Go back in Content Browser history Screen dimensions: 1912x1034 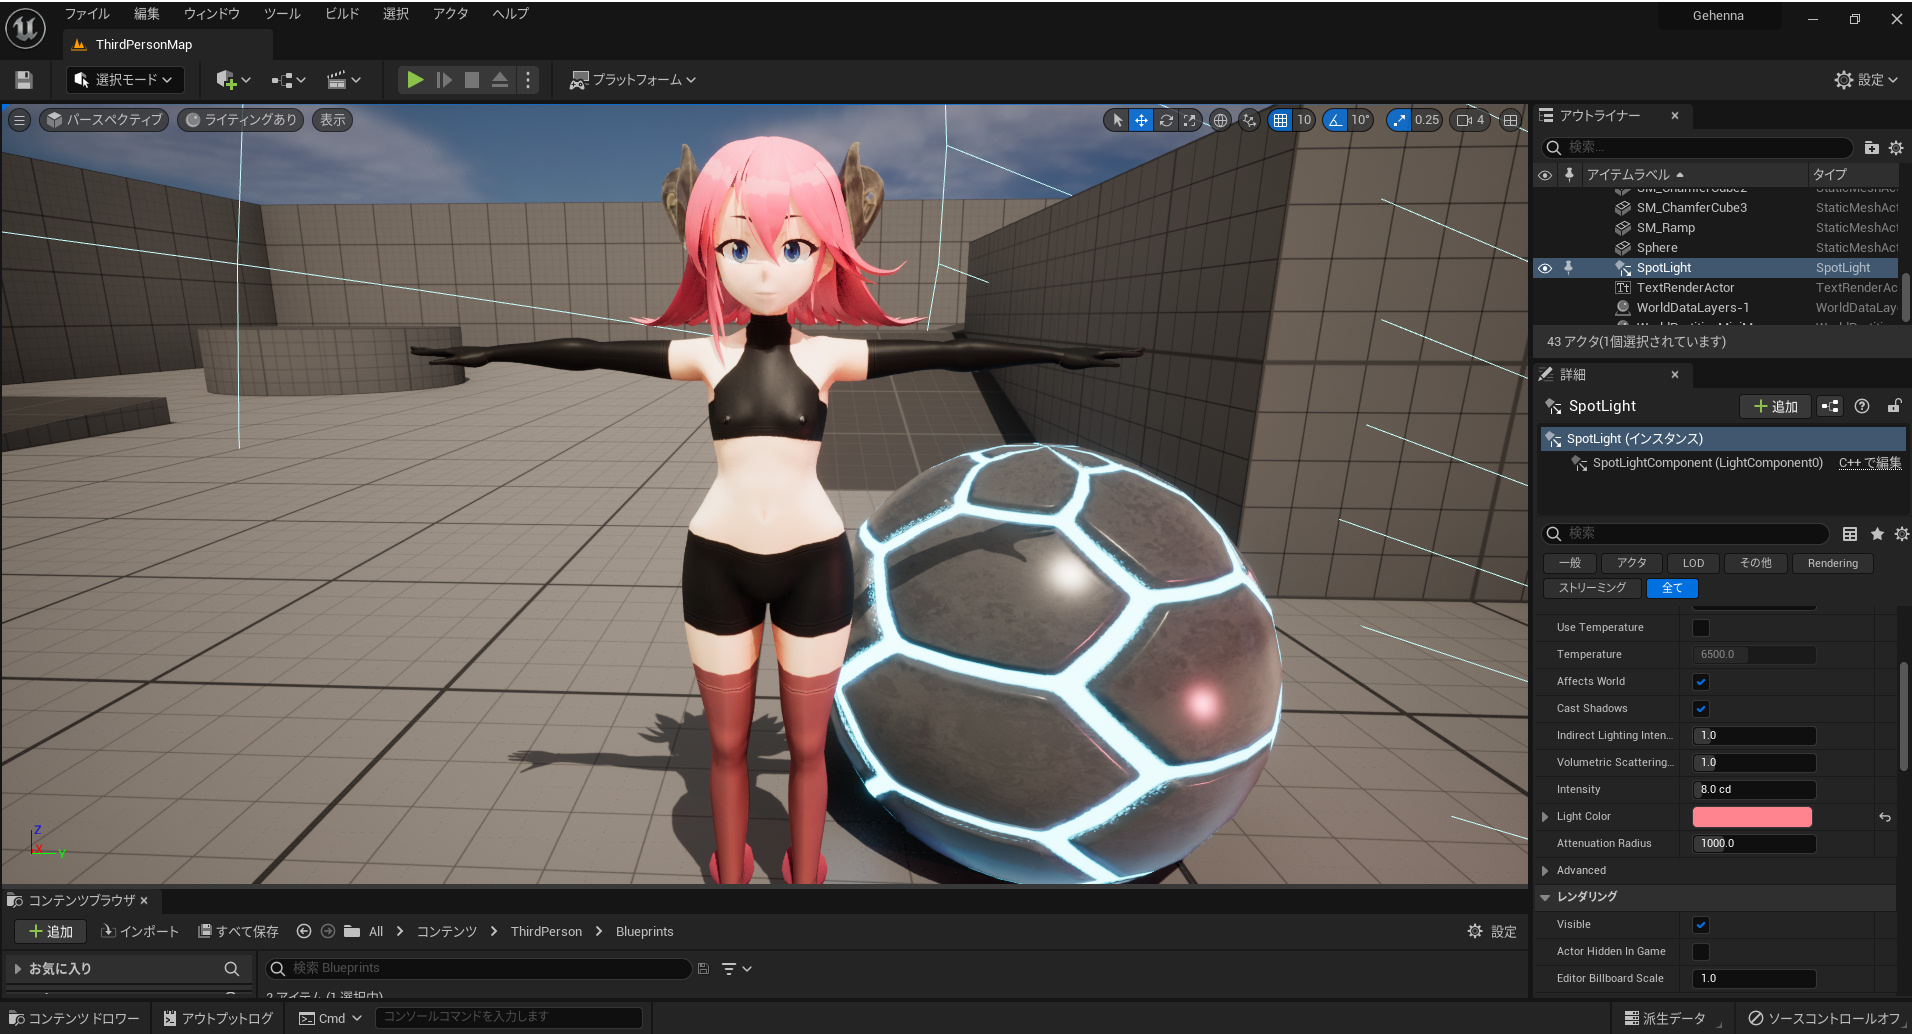coord(304,931)
